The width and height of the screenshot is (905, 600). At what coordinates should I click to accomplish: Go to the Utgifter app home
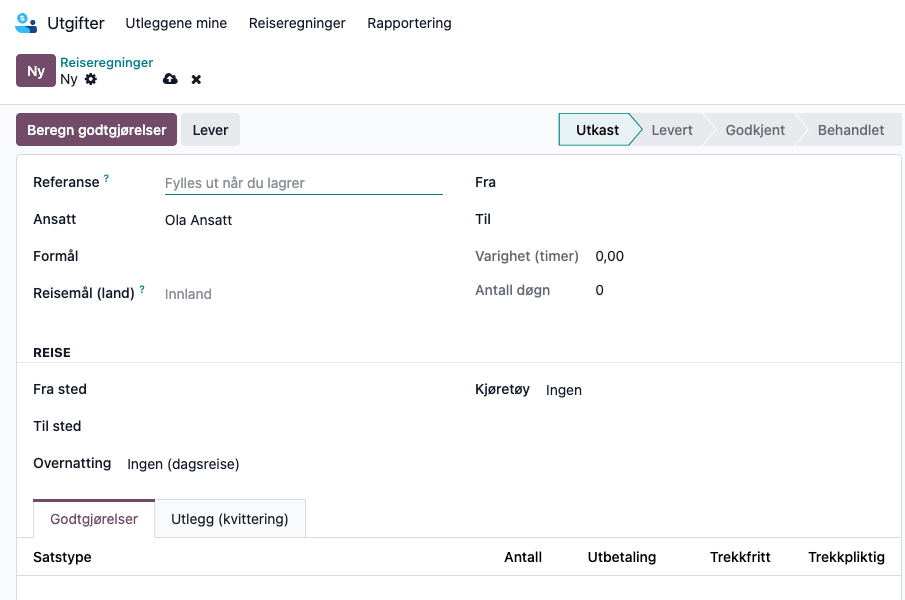click(76, 23)
